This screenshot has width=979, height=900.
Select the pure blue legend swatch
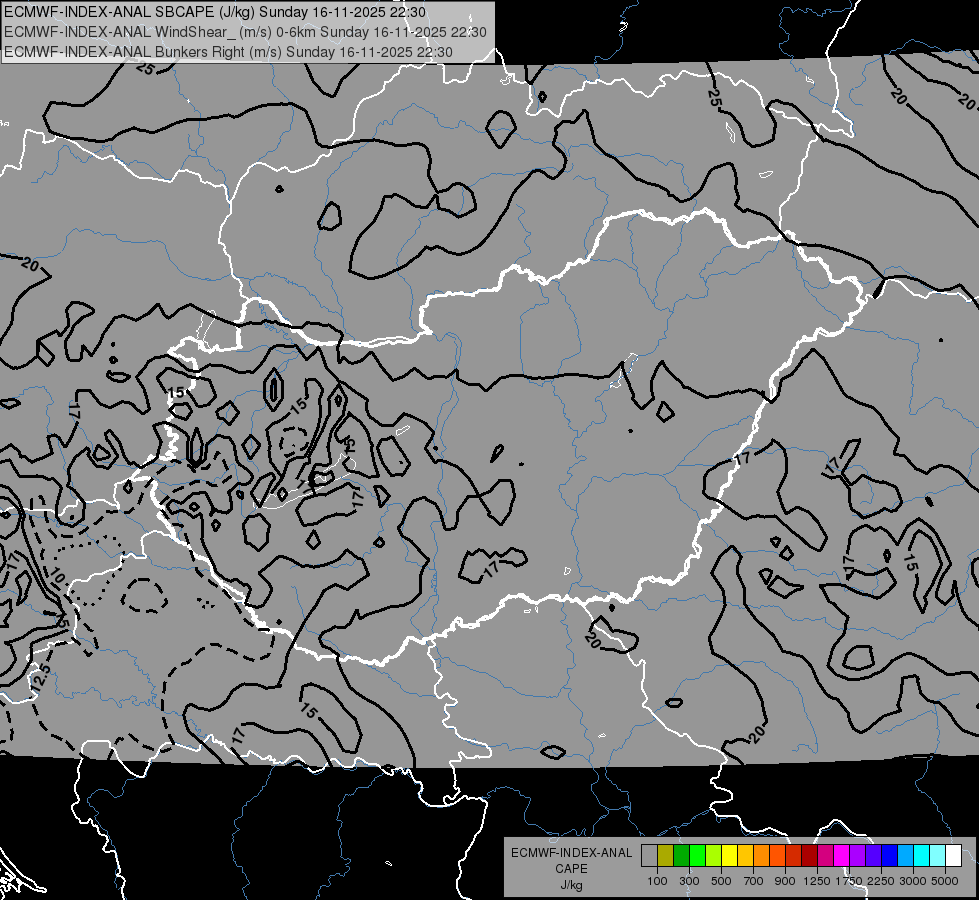coord(889,856)
